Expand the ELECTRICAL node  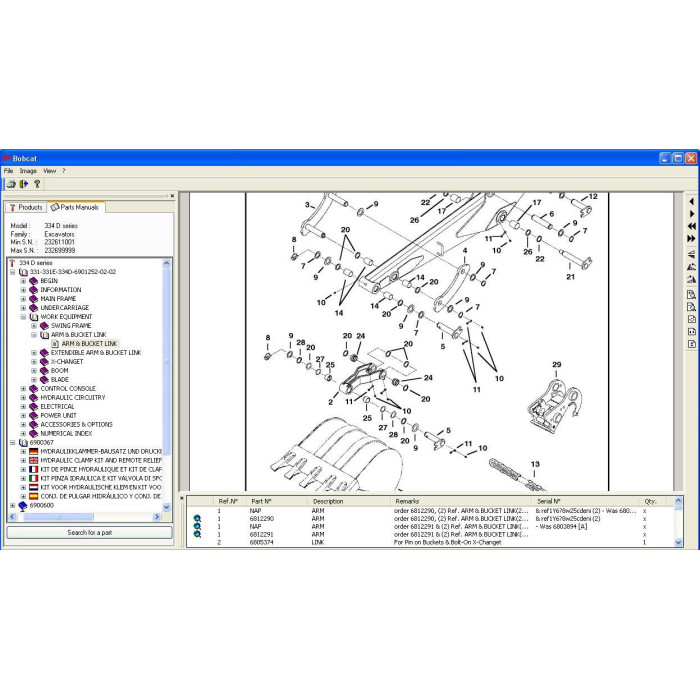(23, 406)
